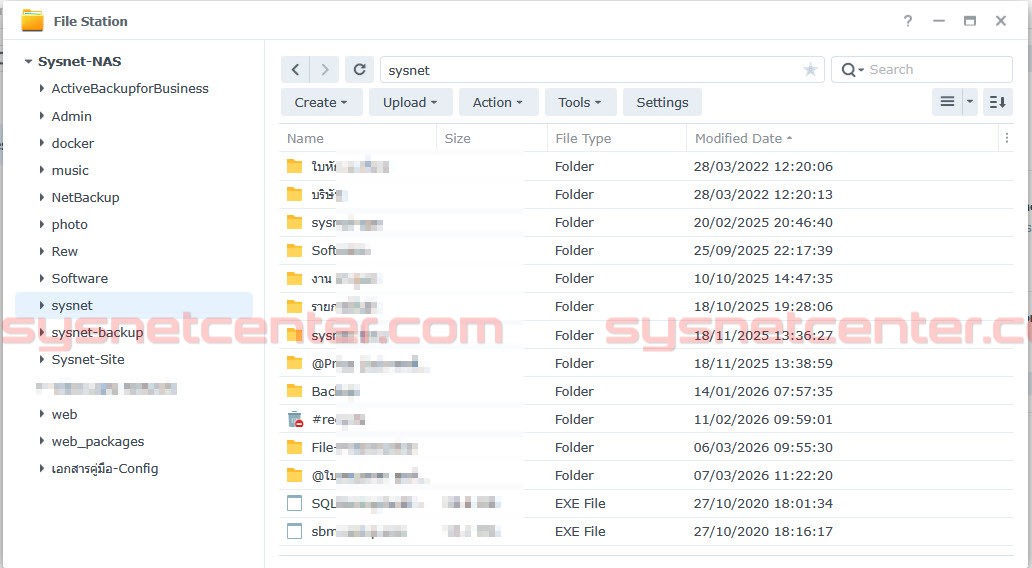Go back with the left arrow button

coord(296,70)
